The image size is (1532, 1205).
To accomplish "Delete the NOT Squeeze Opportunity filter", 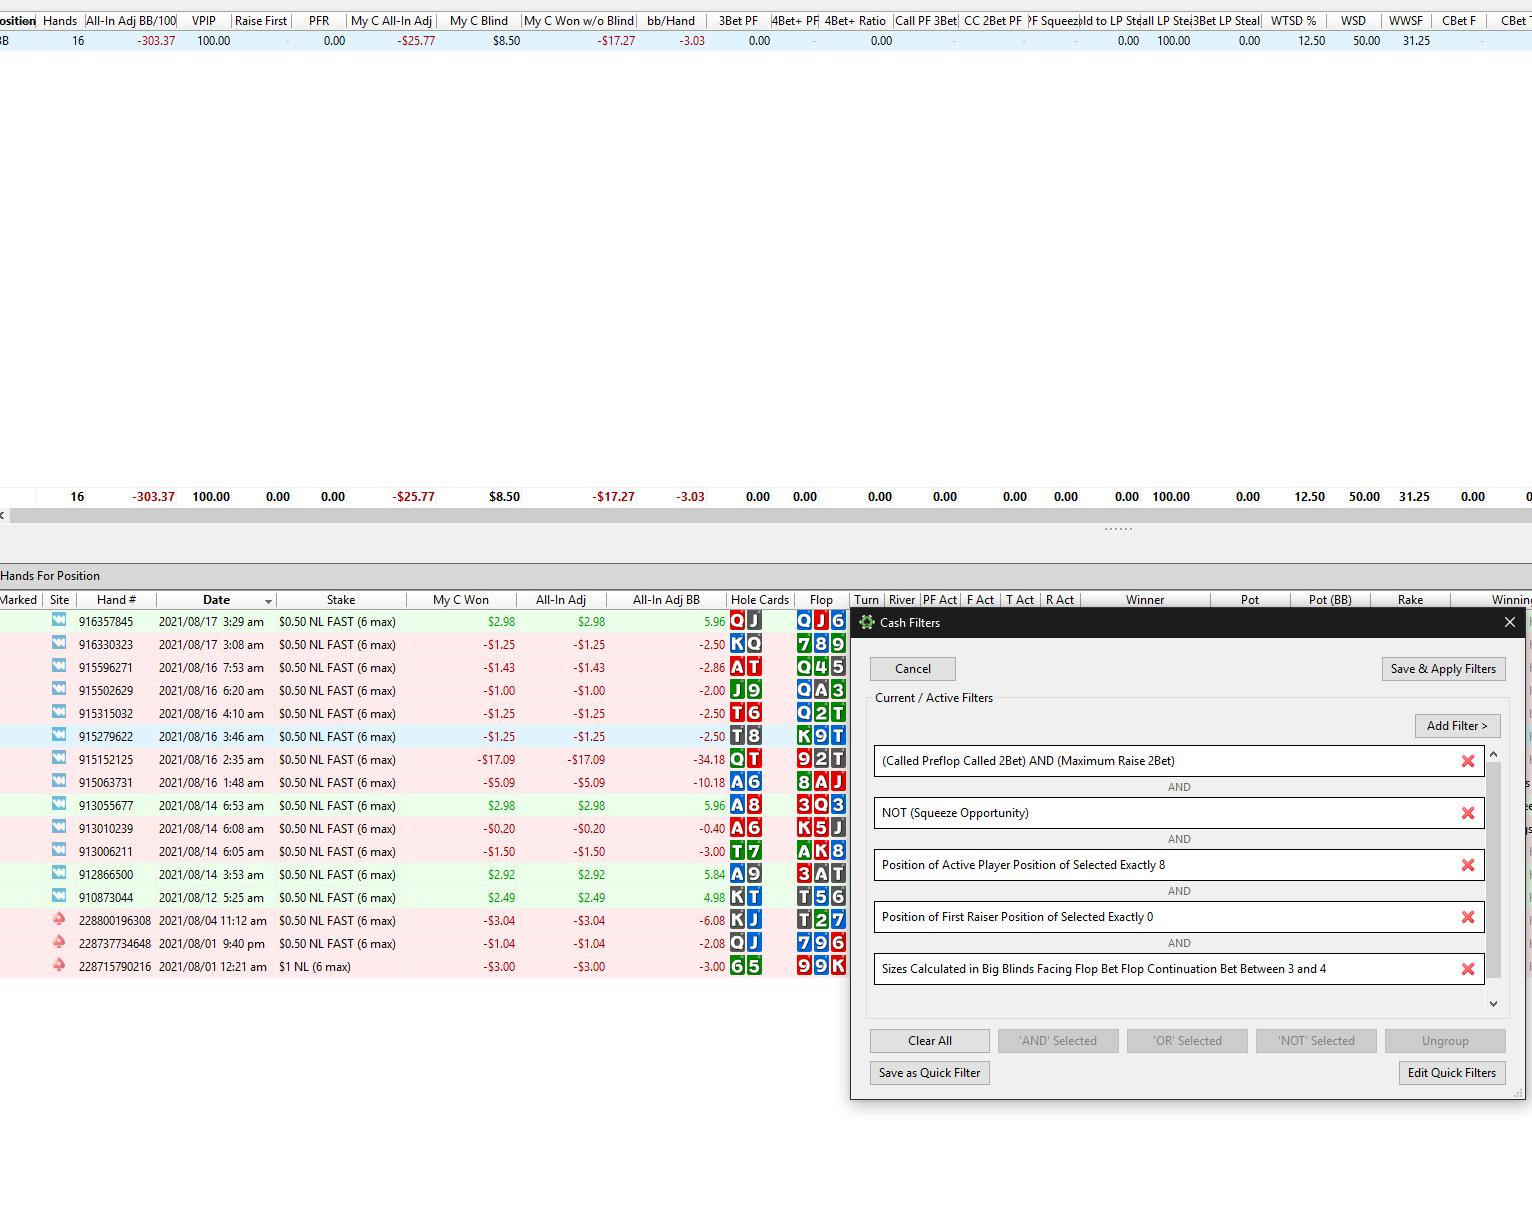I will (1468, 813).
